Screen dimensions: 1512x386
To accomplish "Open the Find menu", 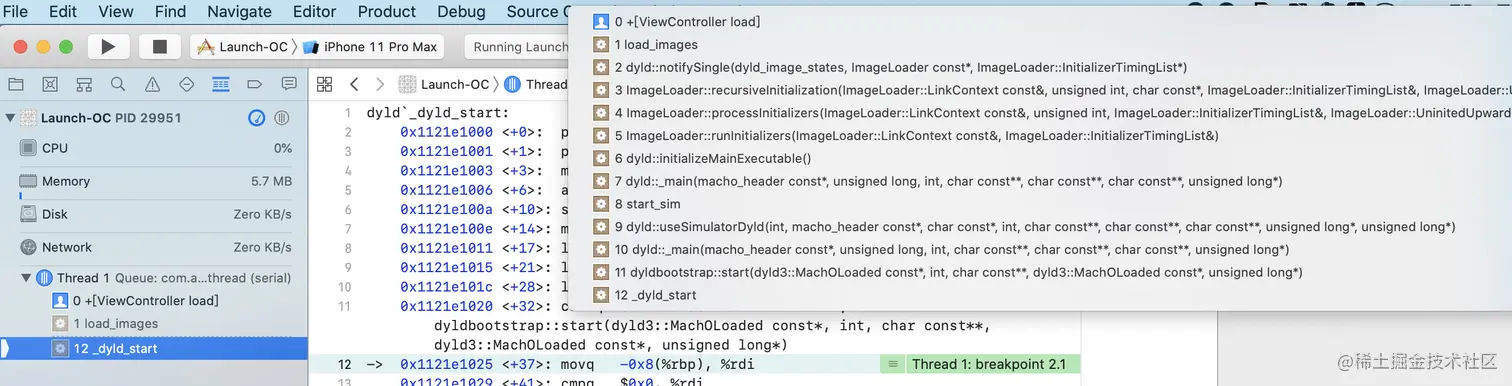I will point(171,12).
